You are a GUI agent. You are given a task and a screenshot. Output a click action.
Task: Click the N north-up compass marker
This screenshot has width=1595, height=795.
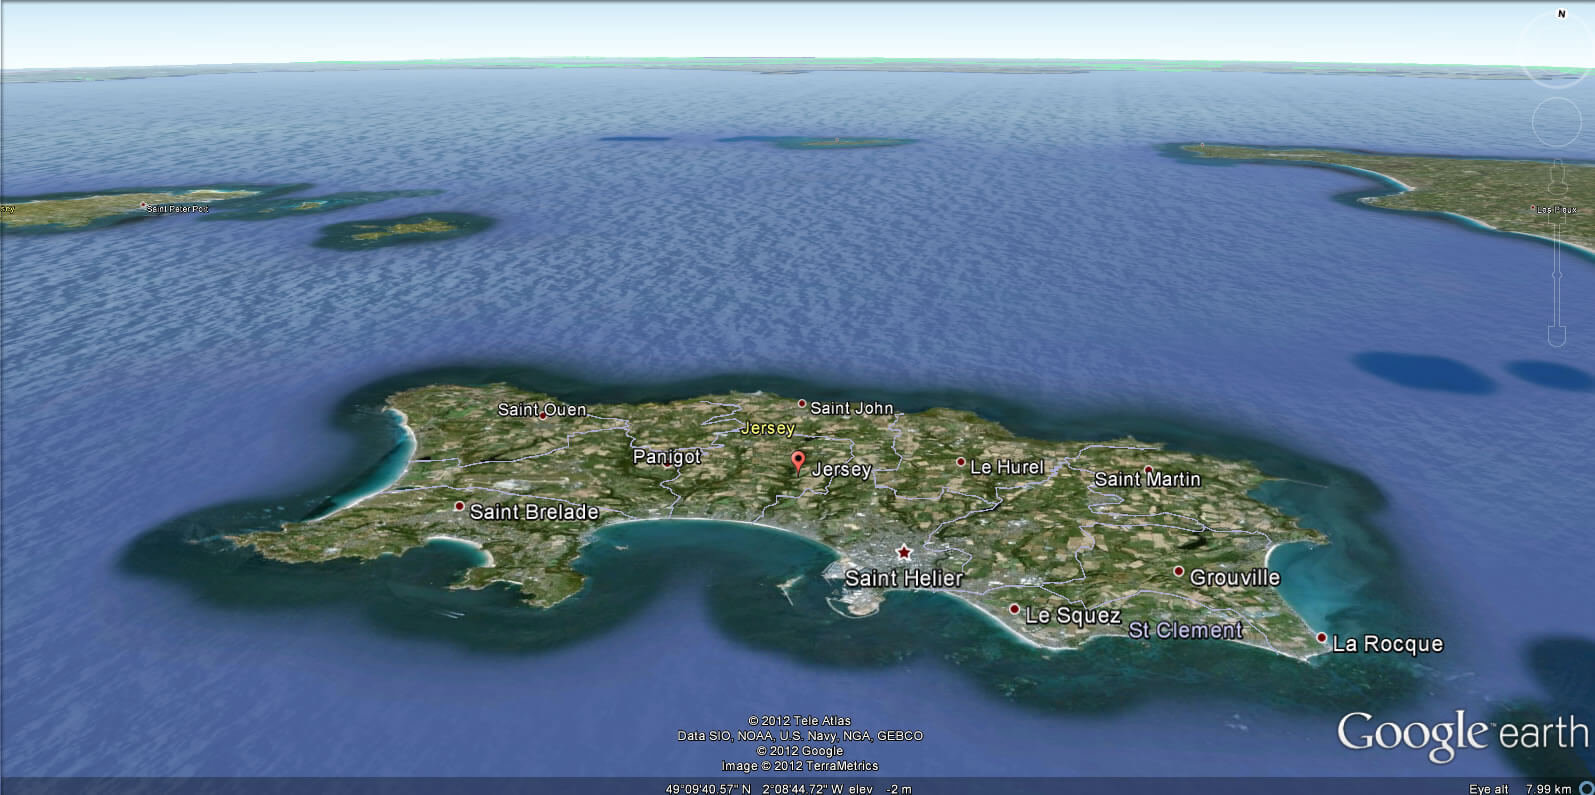[x=1561, y=14]
